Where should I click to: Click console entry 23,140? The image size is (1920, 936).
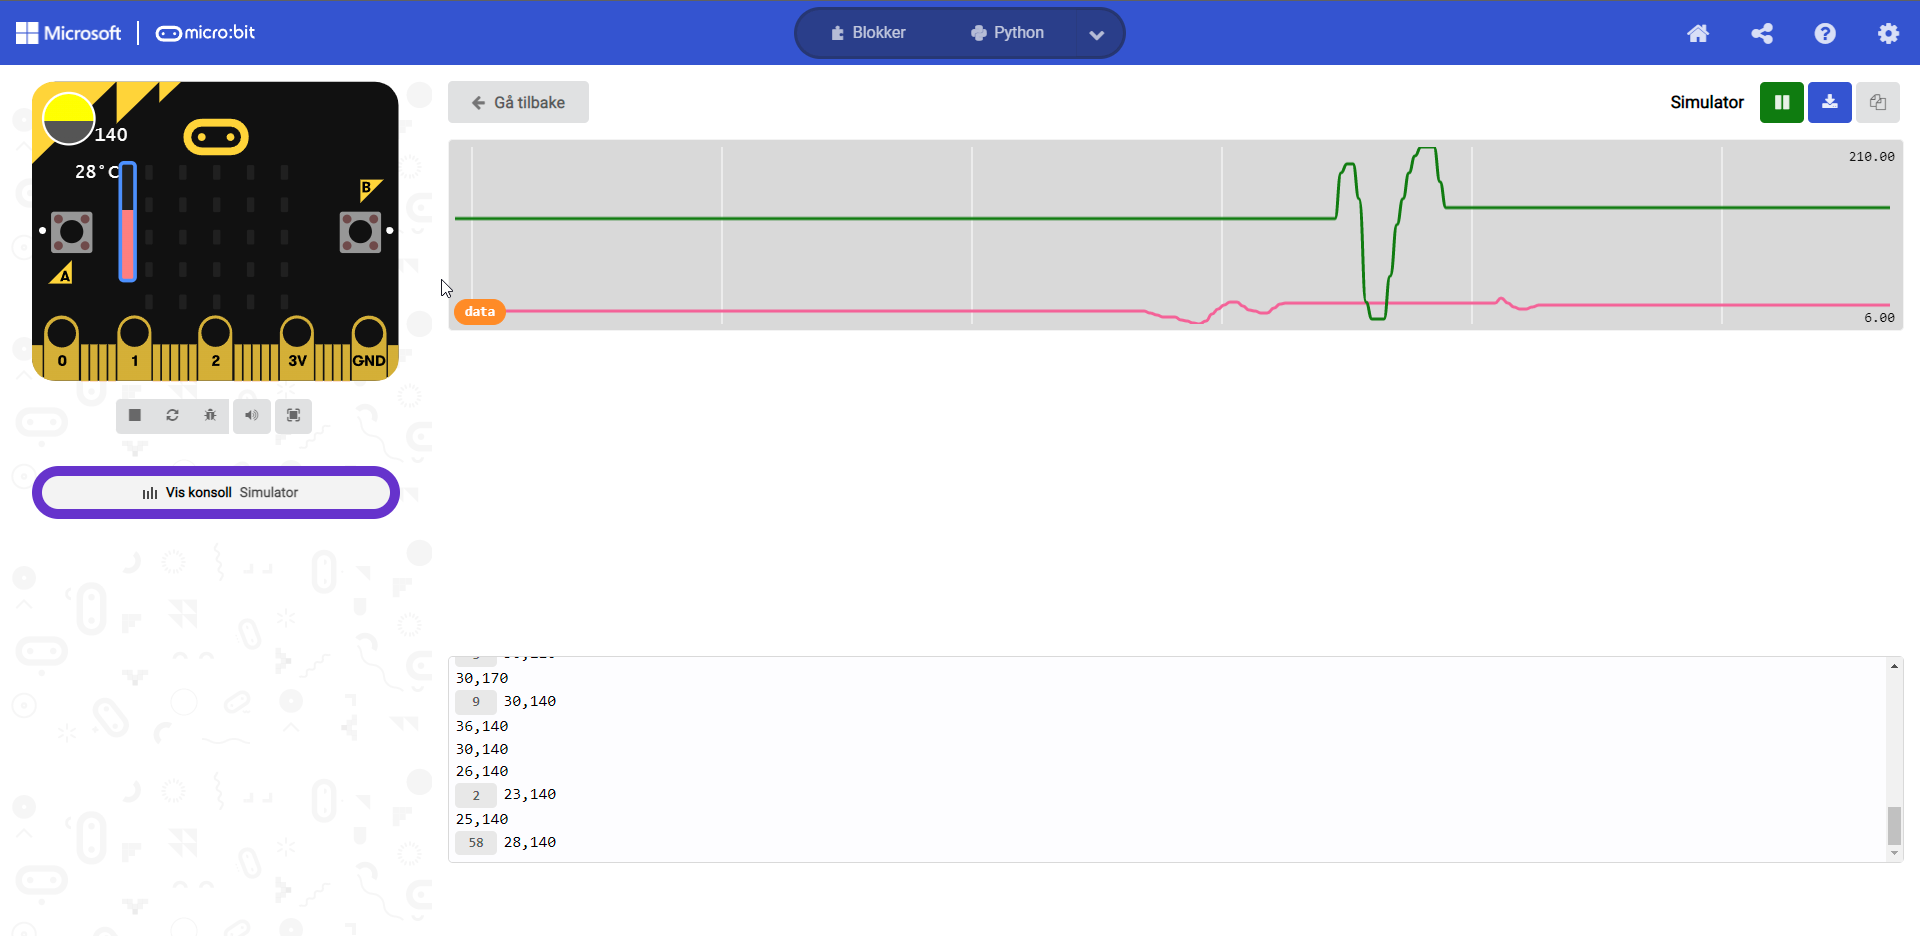coord(530,794)
